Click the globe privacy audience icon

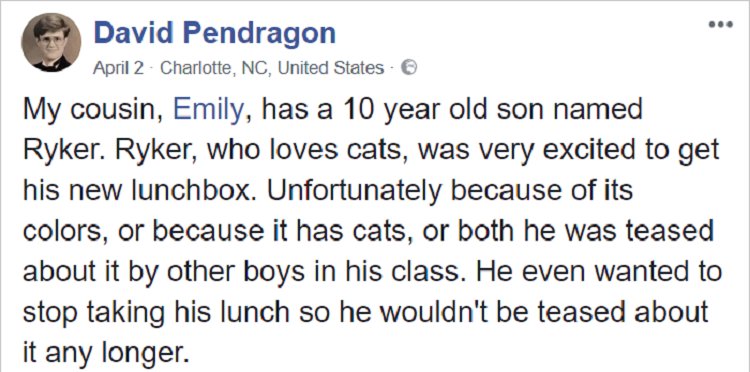coord(408,68)
